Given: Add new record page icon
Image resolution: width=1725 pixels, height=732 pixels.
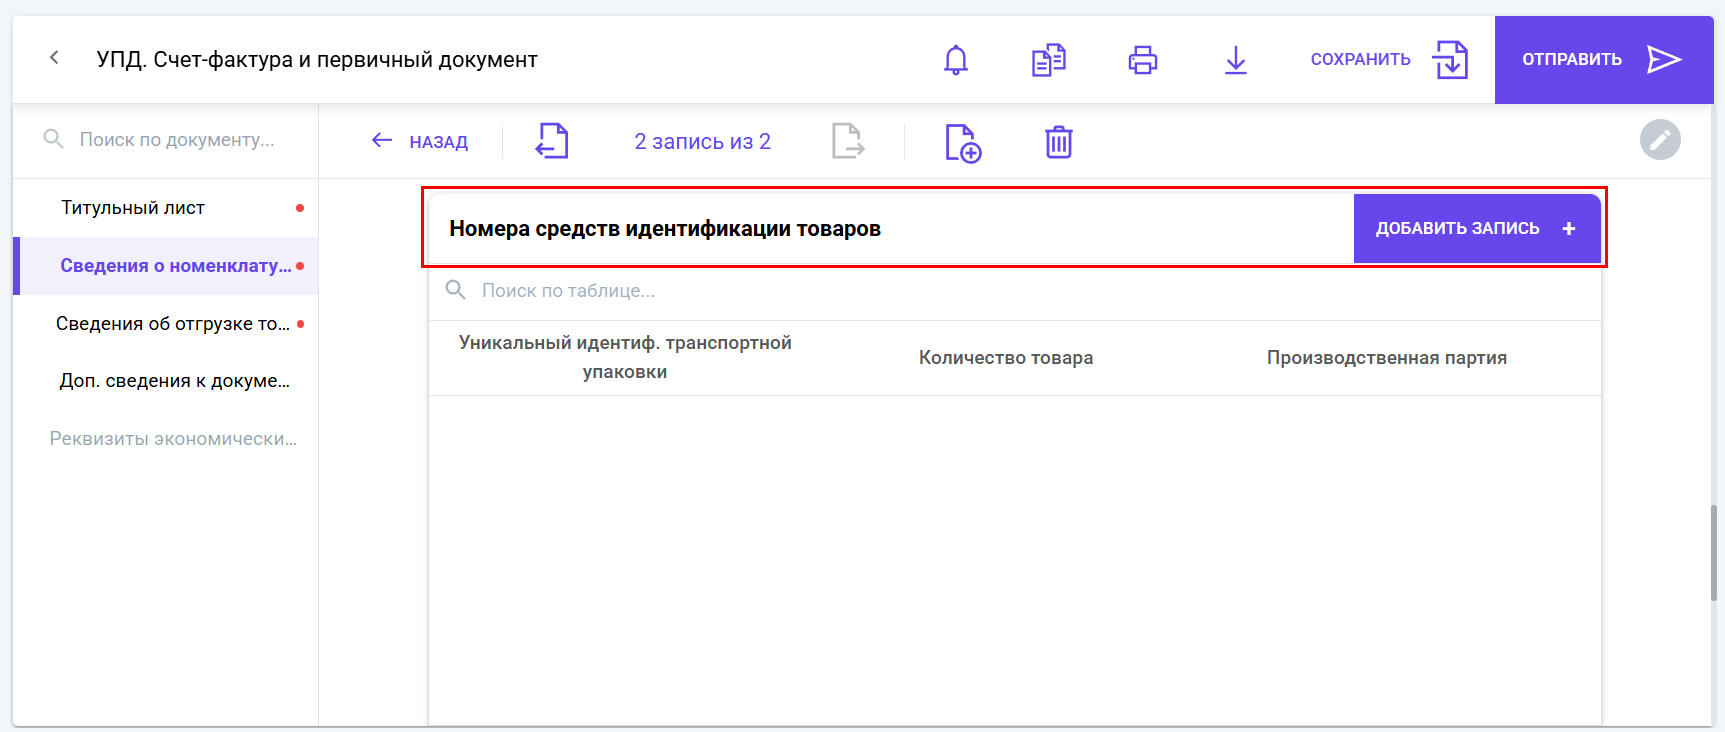Looking at the screenshot, I should [963, 142].
